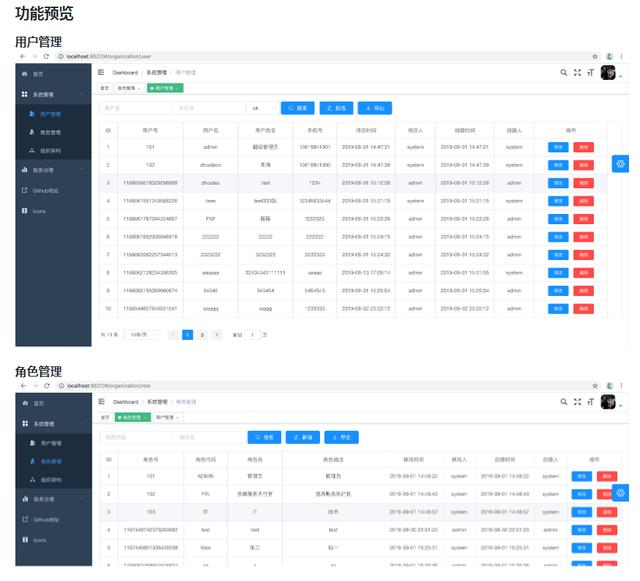Screen dimensions: 640x581
Task: Reload the organization/role browser page
Action: (47, 386)
